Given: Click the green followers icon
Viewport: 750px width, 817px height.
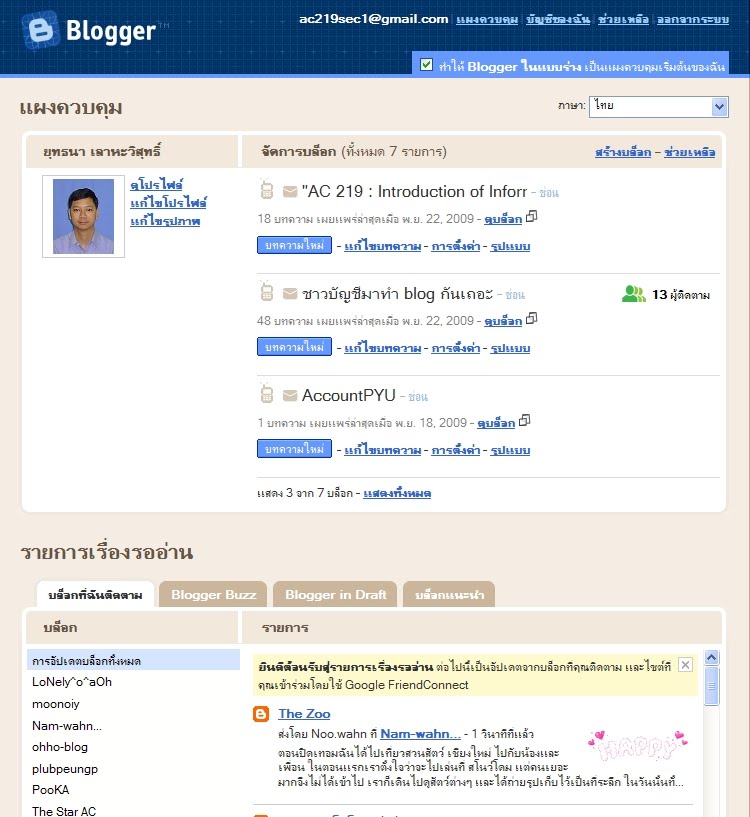Looking at the screenshot, I should coord(633,294).
